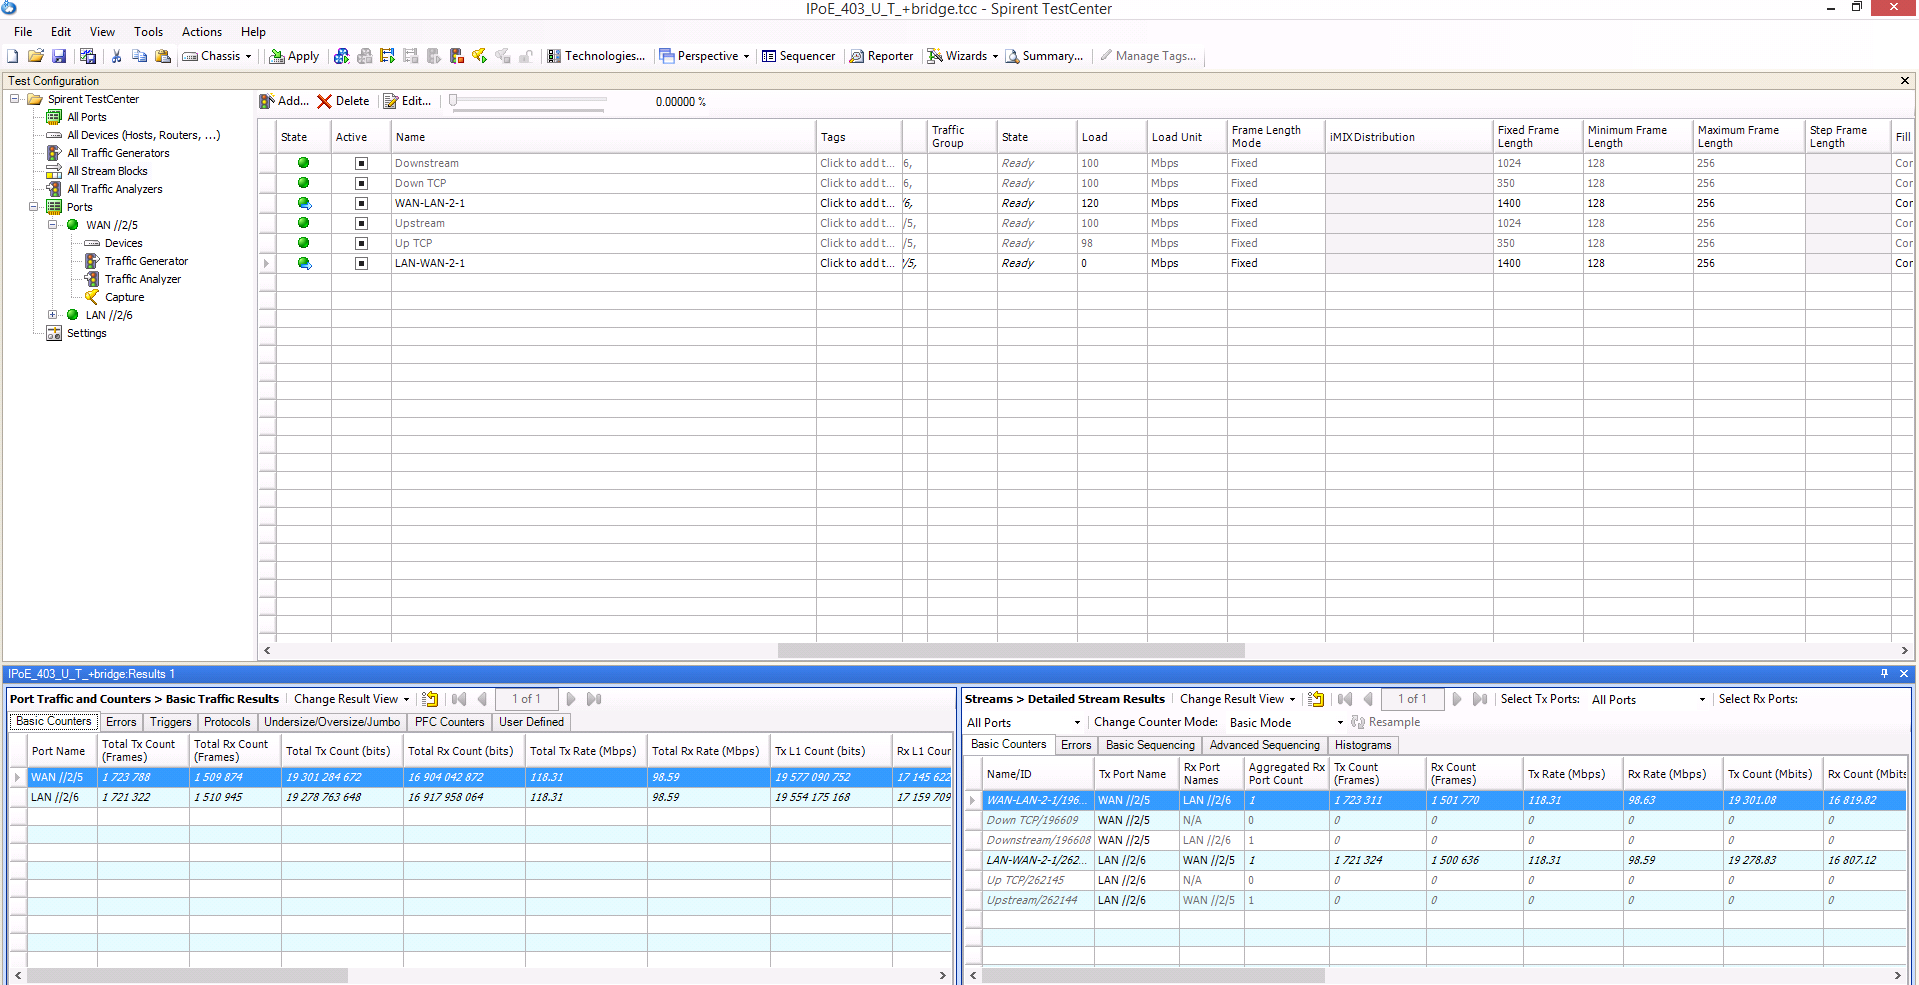Screen dimensions: 1919x985
Task: Close the Test Configuration panel
Action: [x=1904, y=81]
